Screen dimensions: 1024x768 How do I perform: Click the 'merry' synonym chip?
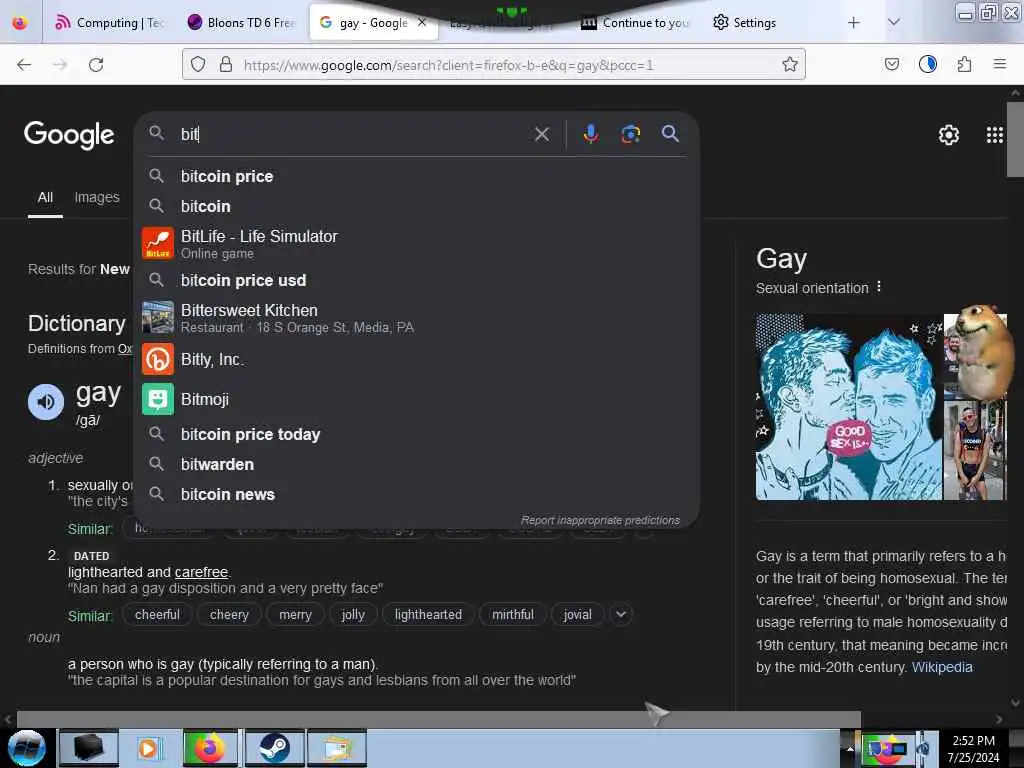coord(295,615)
